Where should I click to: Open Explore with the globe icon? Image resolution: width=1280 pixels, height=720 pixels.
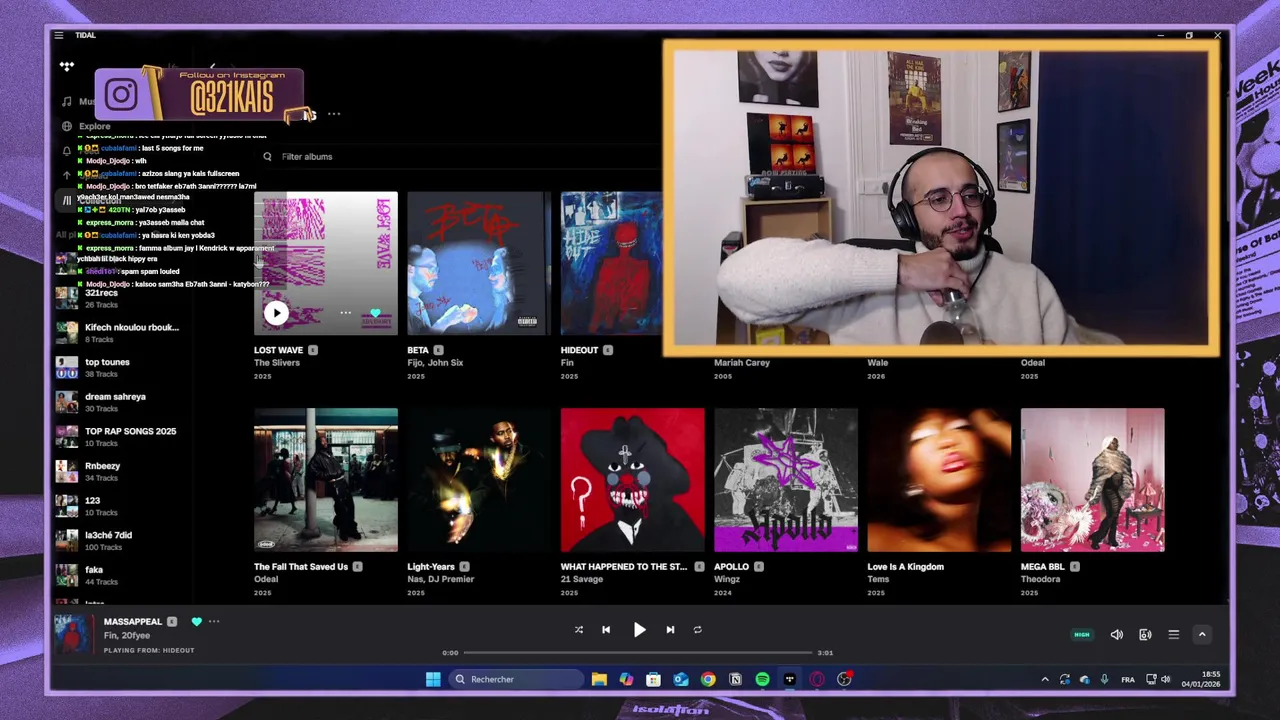(x=67, y=126)
